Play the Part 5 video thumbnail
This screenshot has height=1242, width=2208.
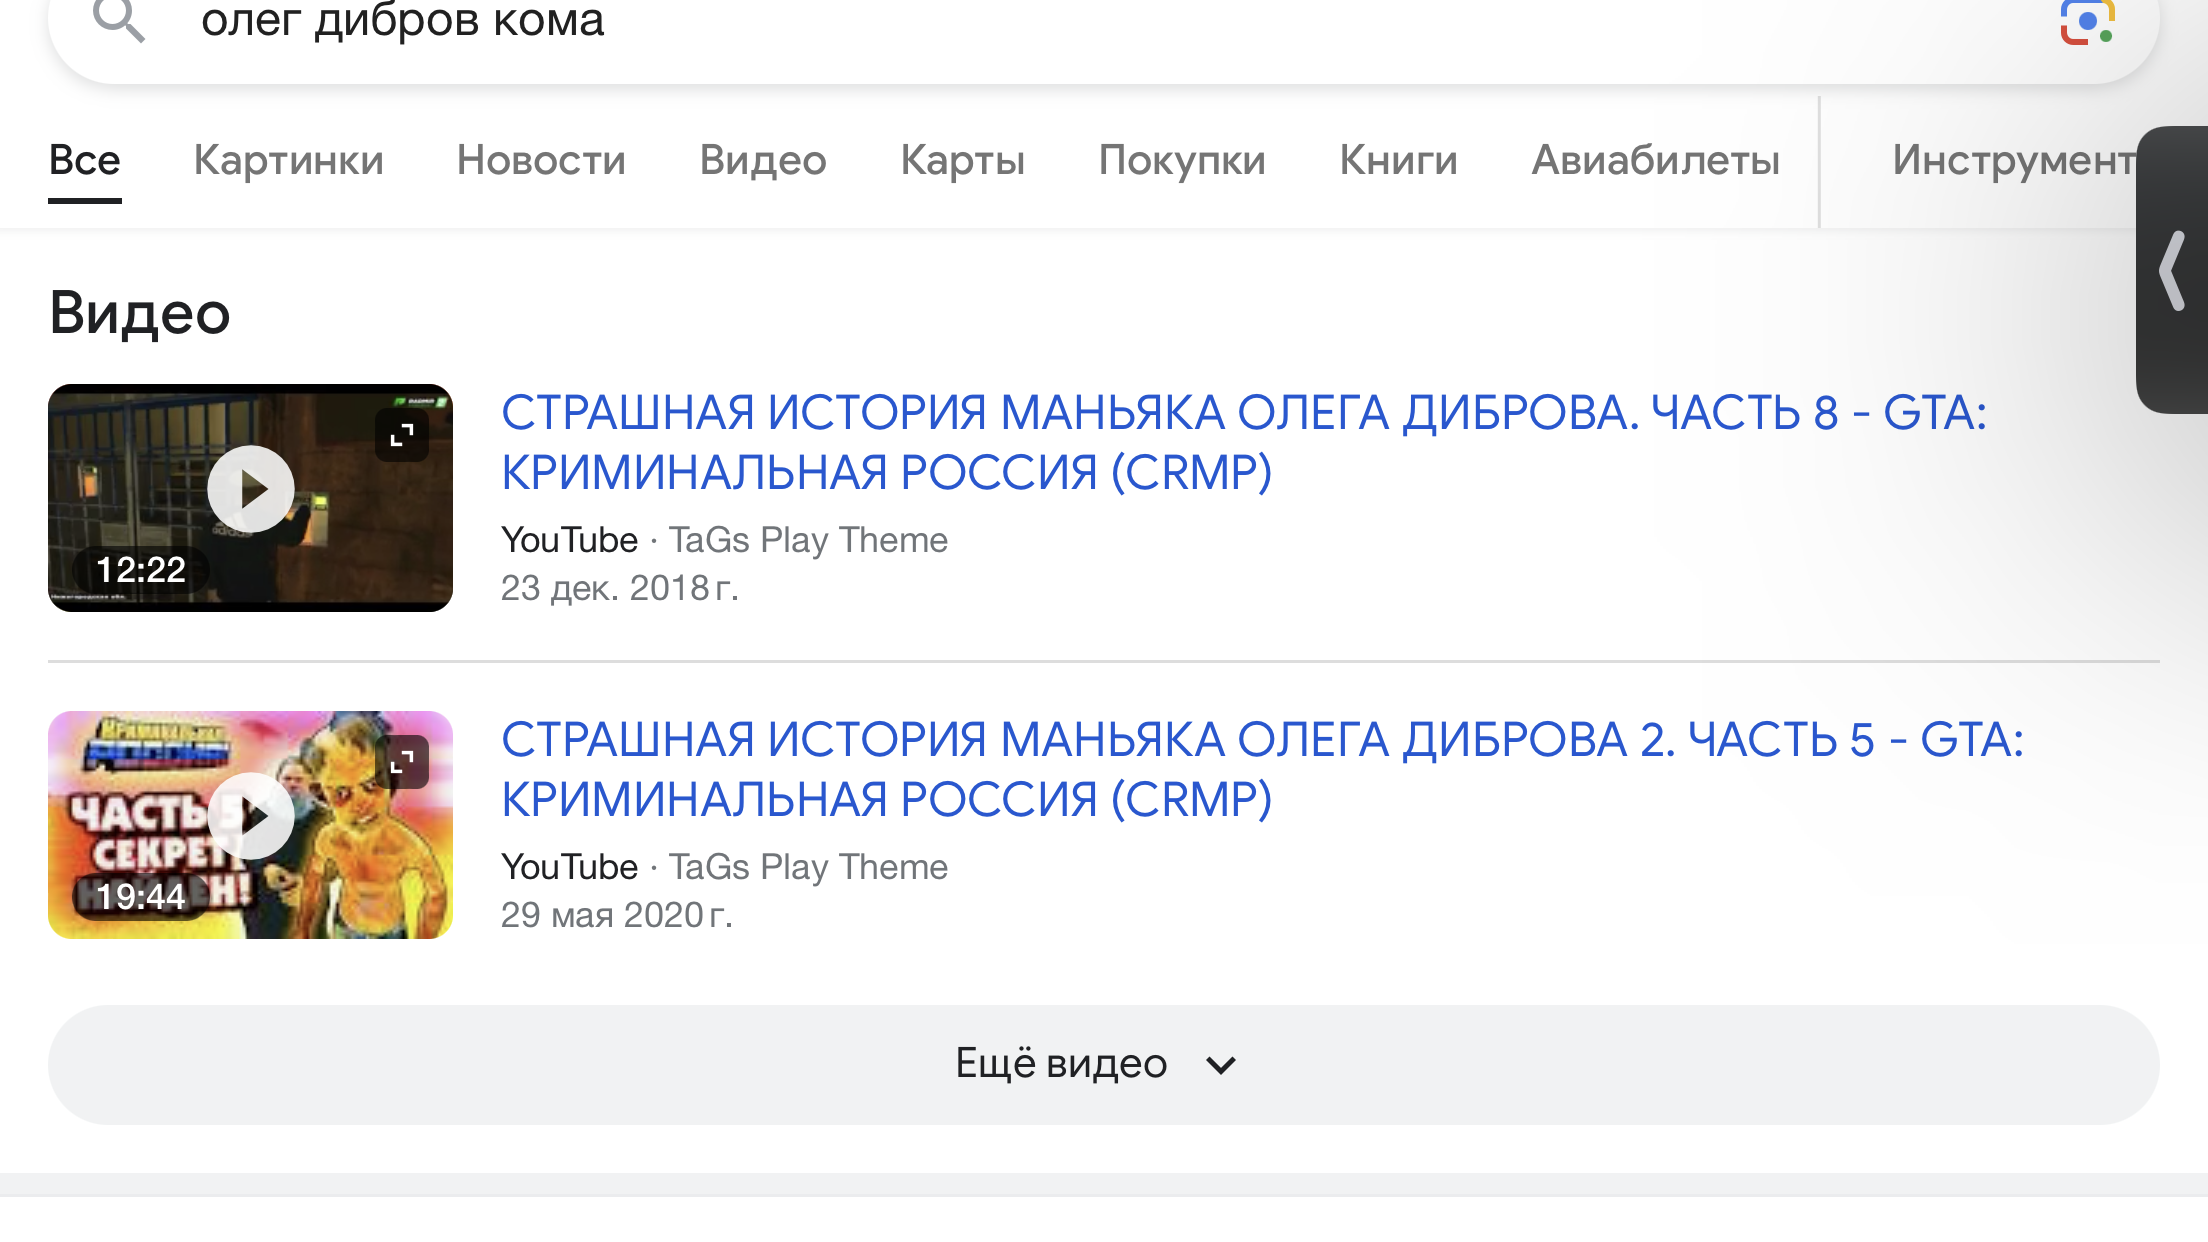click(x=250, y=816)
